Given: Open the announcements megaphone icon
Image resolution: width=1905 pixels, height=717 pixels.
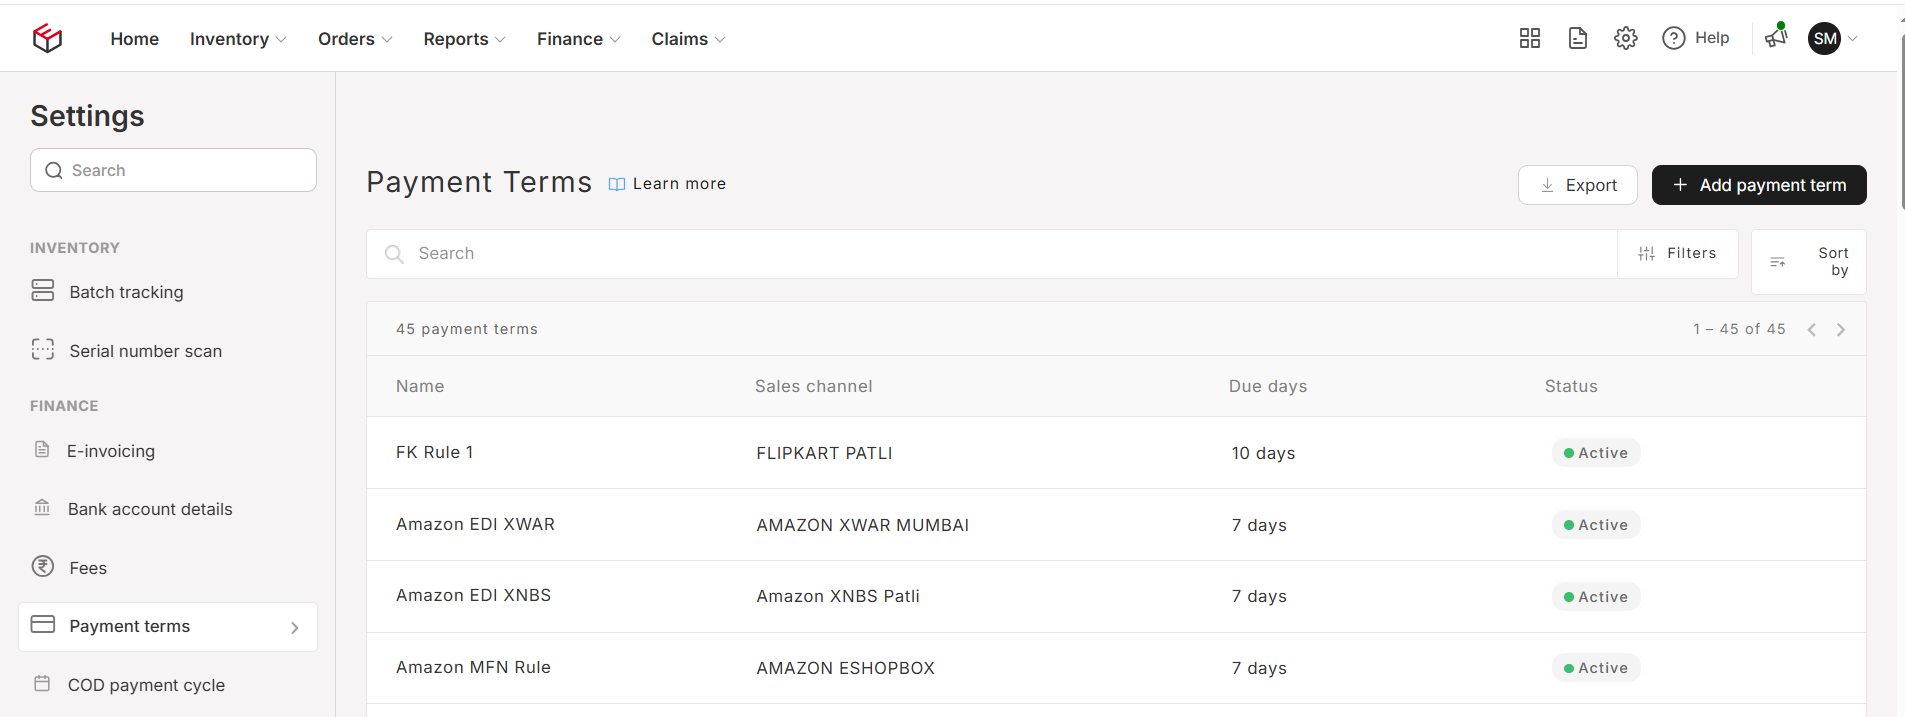Looking at the screenshot, I should (x=1776, y=37).
